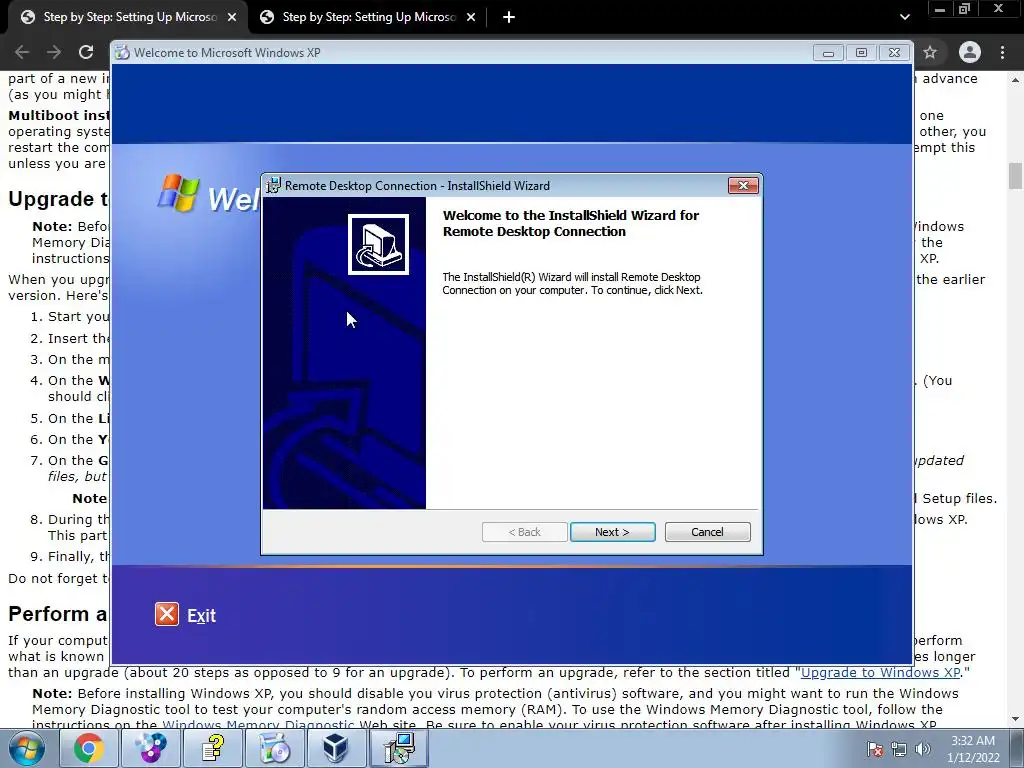Open the volume speaker tray icon
This screenshot has width=1024, height=768.
point(923,749)
